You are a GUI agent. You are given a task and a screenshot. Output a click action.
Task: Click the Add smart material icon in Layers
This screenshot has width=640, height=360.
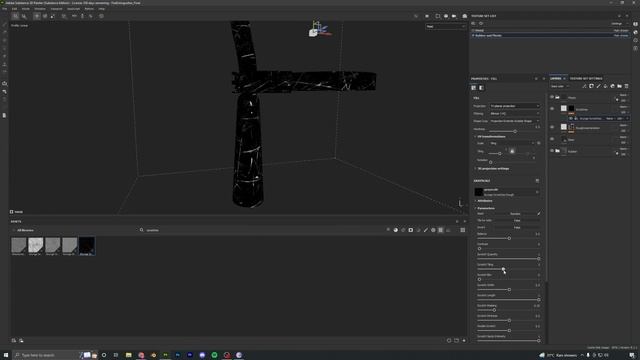612,86
